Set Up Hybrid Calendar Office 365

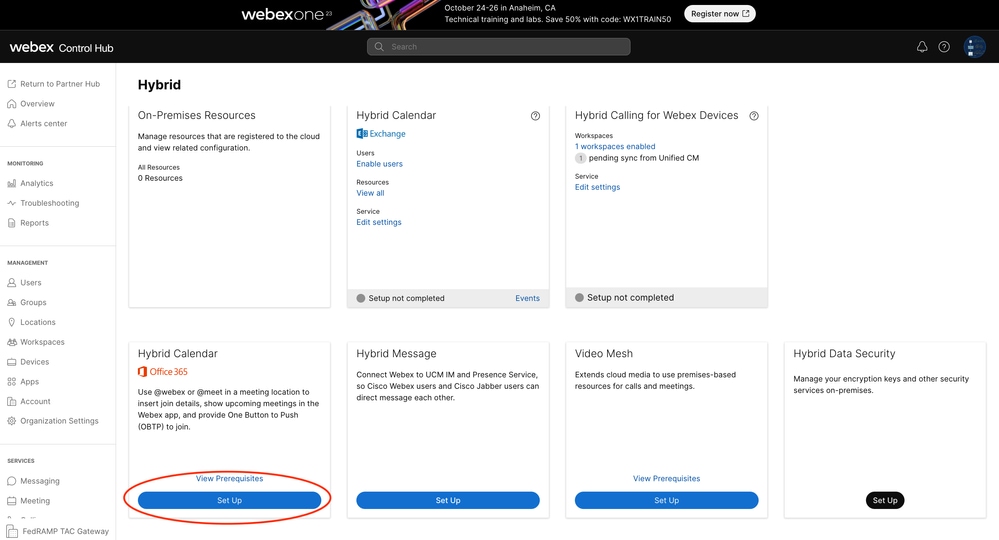[229, 500]
